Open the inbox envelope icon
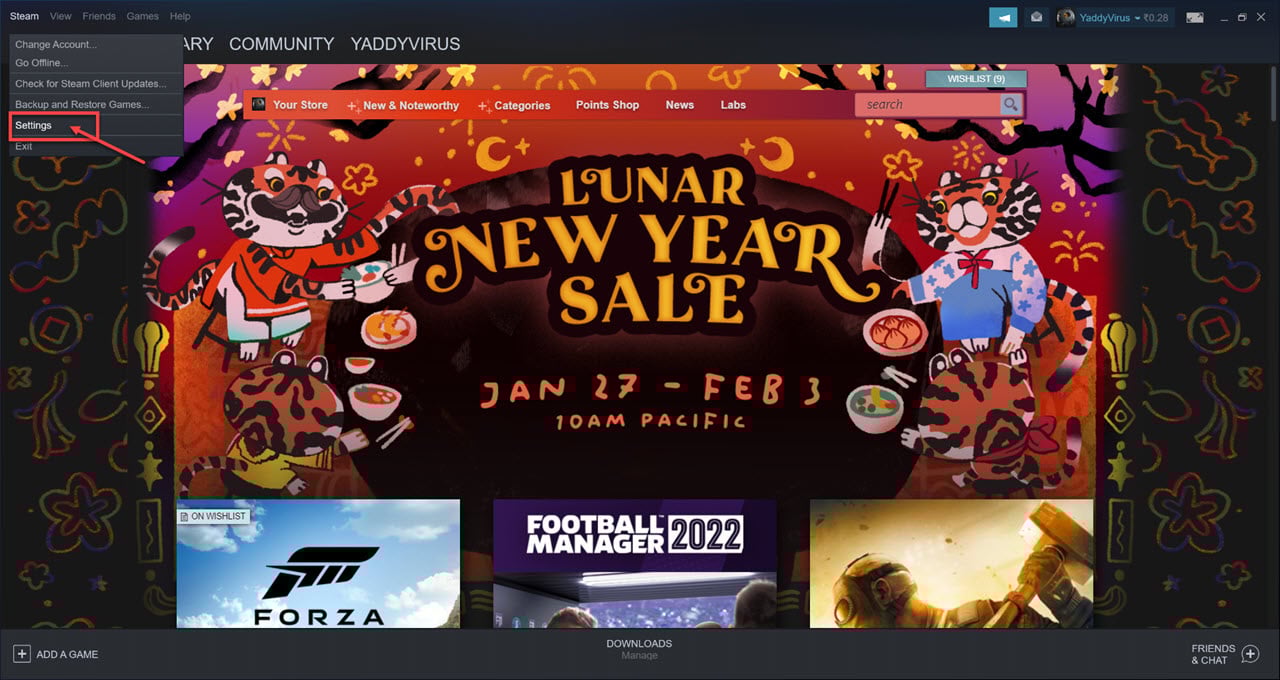Screen dimensions: 1280x680 pyautogui.click(x=1037, y=17)
